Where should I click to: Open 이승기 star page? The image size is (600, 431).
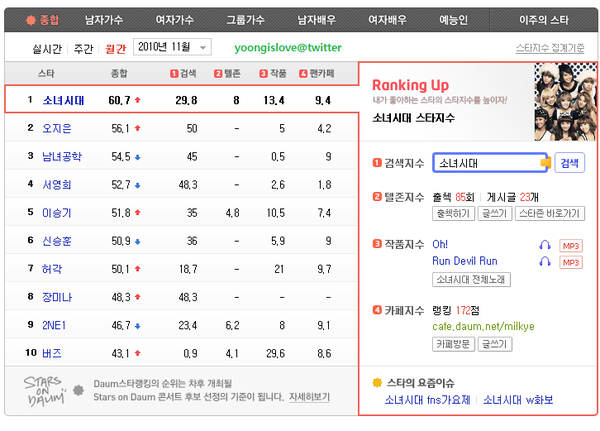[x=57, y=213]
